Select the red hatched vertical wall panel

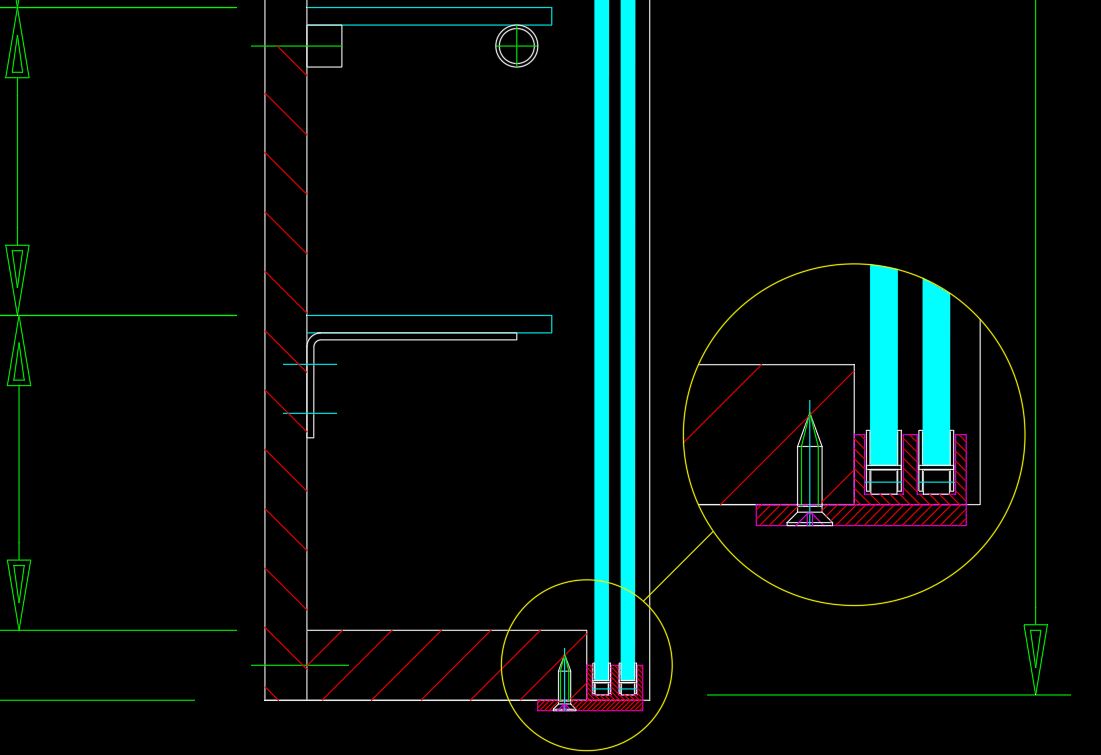pyautogui.click(x=286, y=350)
